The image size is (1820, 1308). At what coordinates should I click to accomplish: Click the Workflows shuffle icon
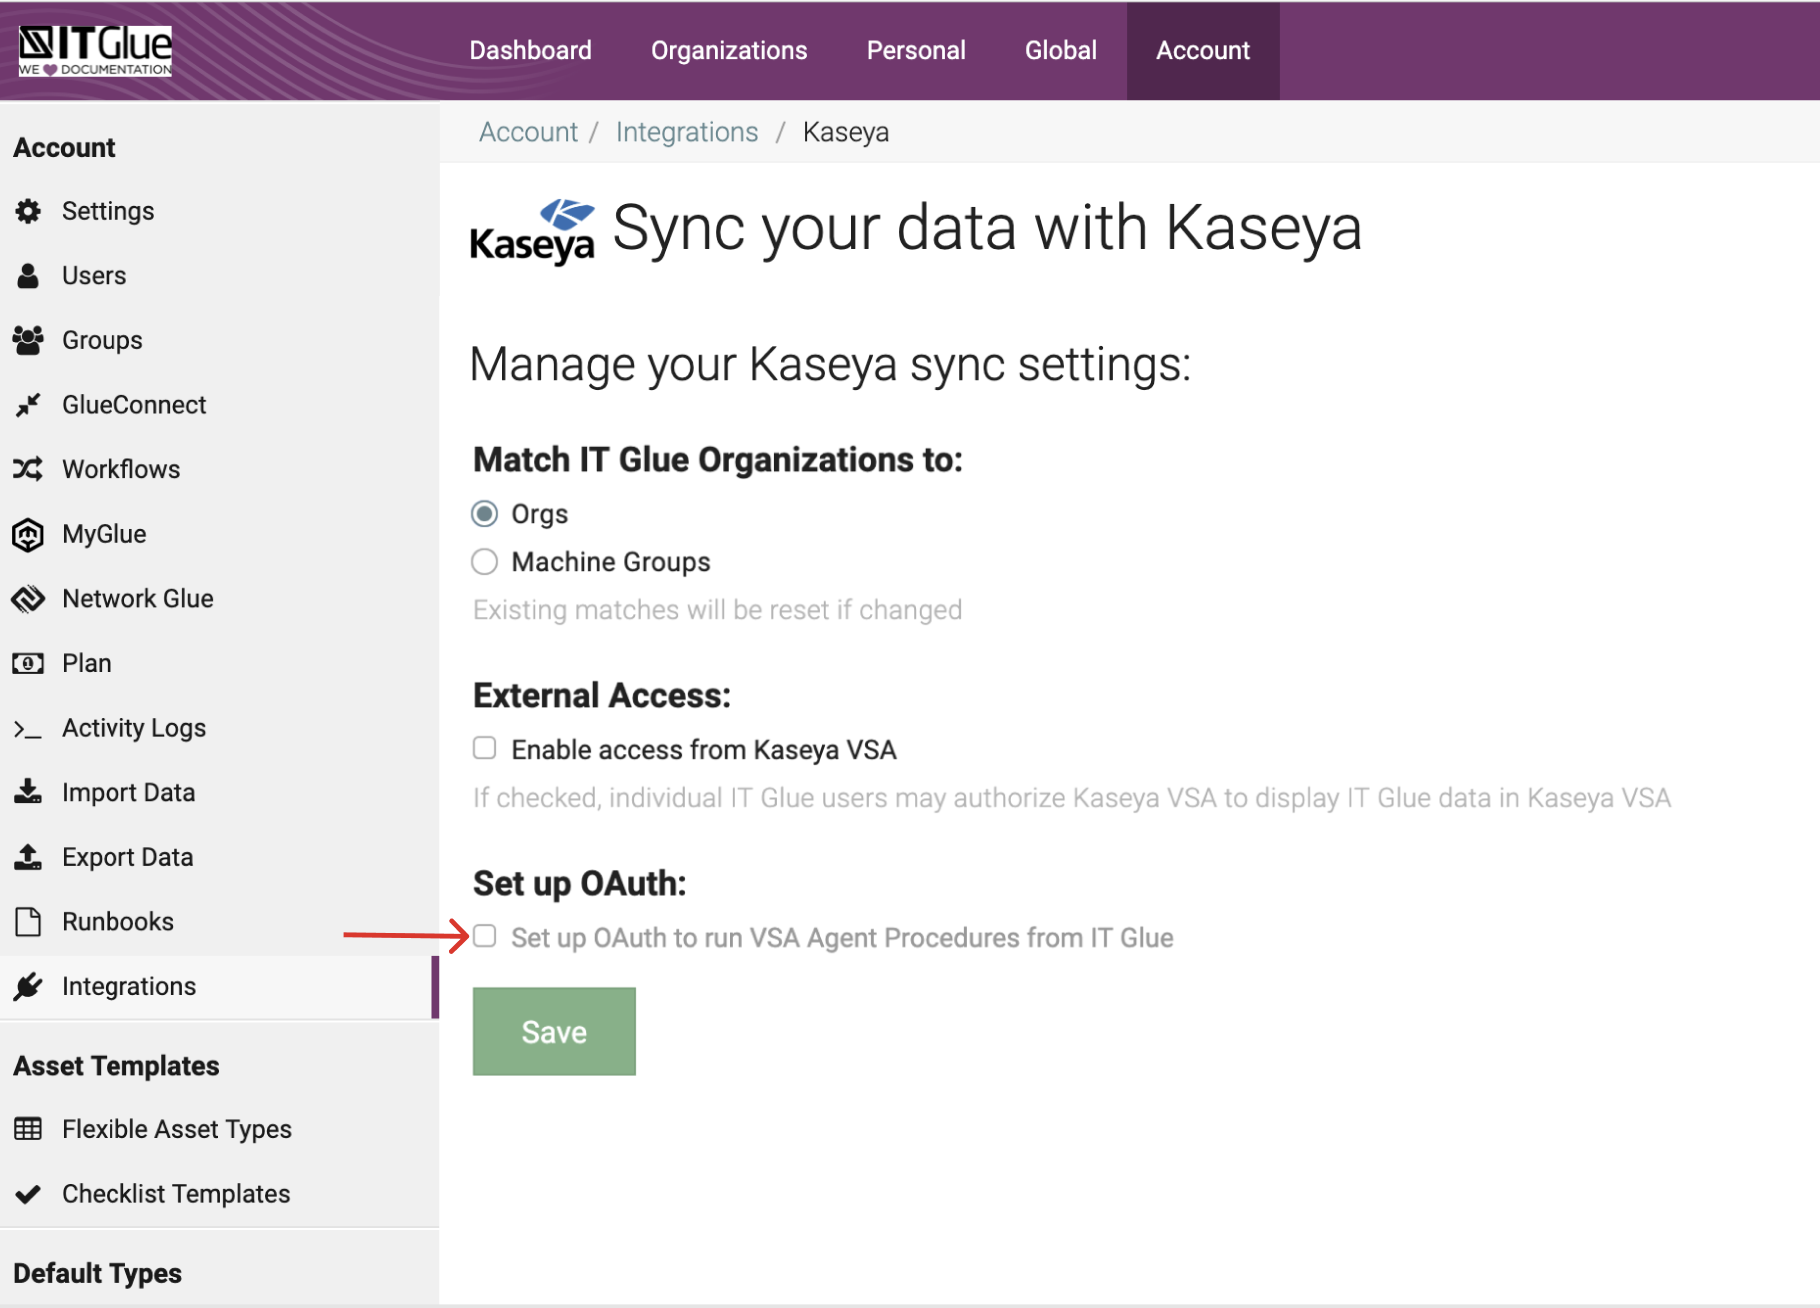28,469
